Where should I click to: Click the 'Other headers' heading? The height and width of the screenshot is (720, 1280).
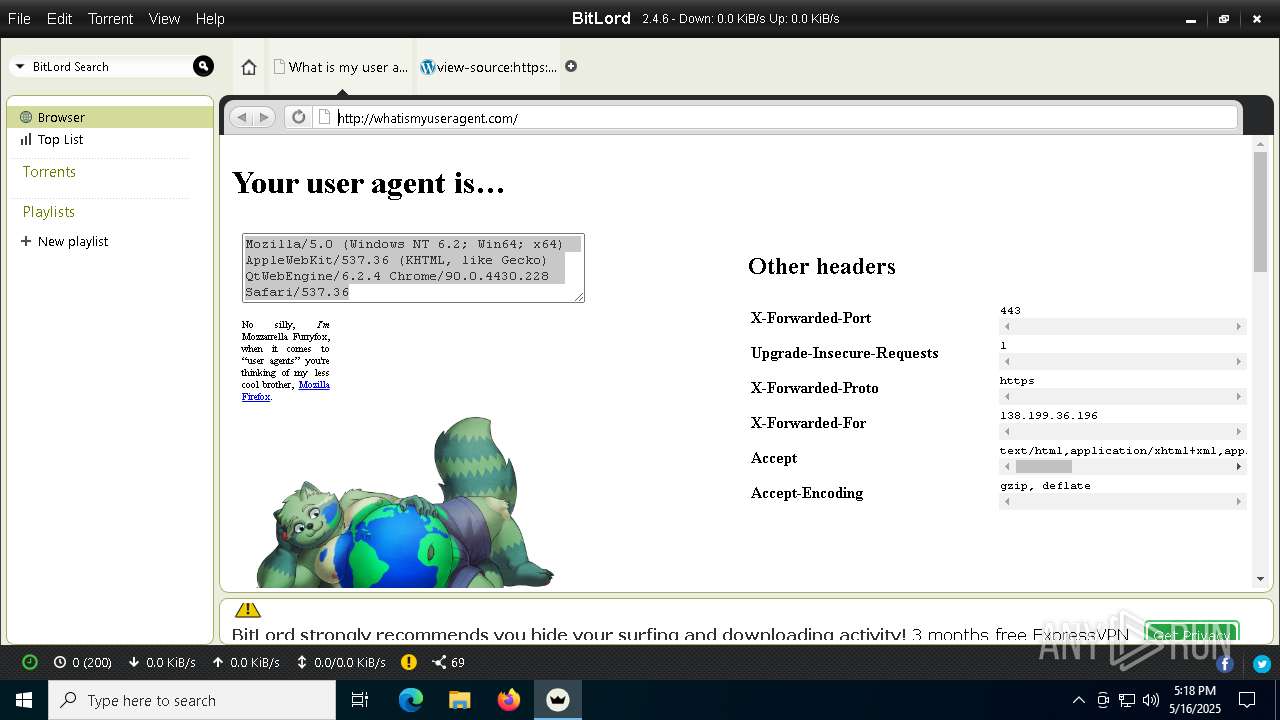tap(822, 266)
